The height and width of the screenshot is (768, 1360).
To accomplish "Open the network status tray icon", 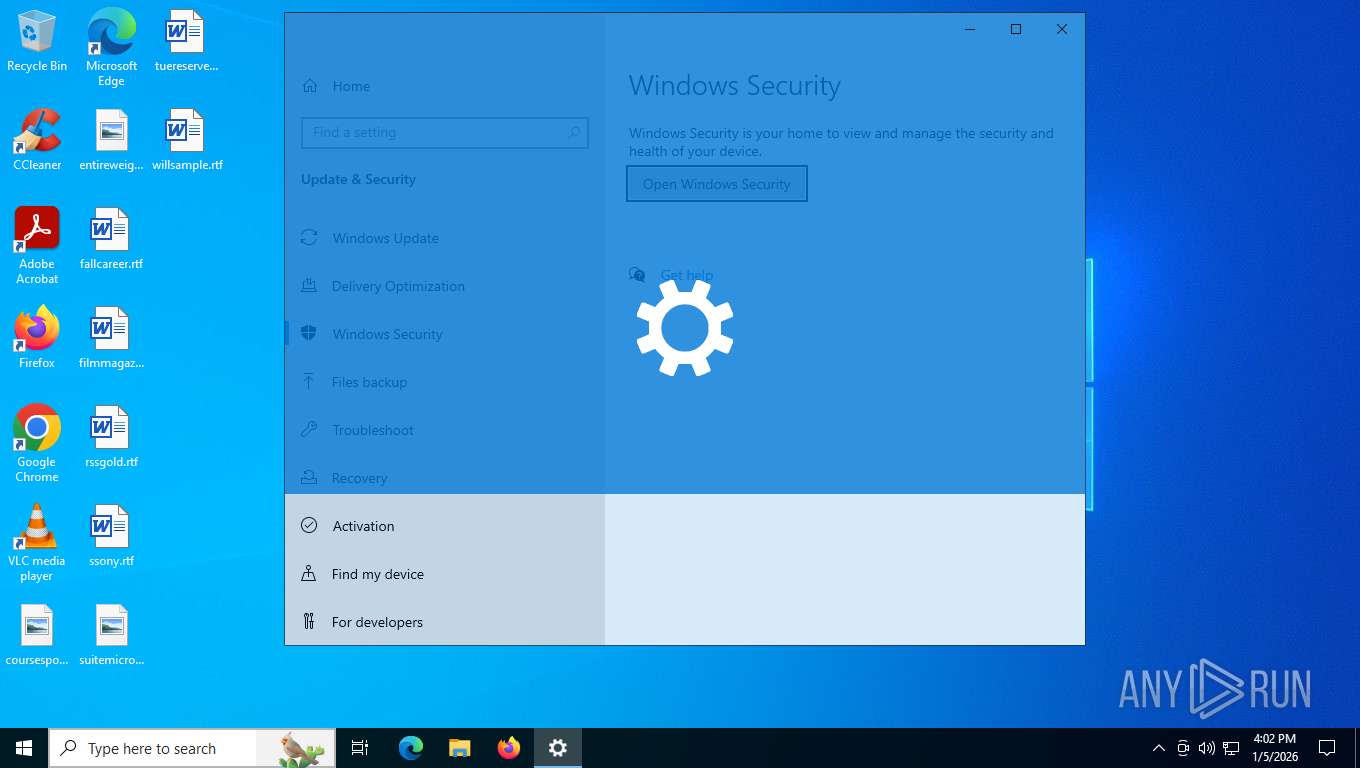I will click(1231, 748).
